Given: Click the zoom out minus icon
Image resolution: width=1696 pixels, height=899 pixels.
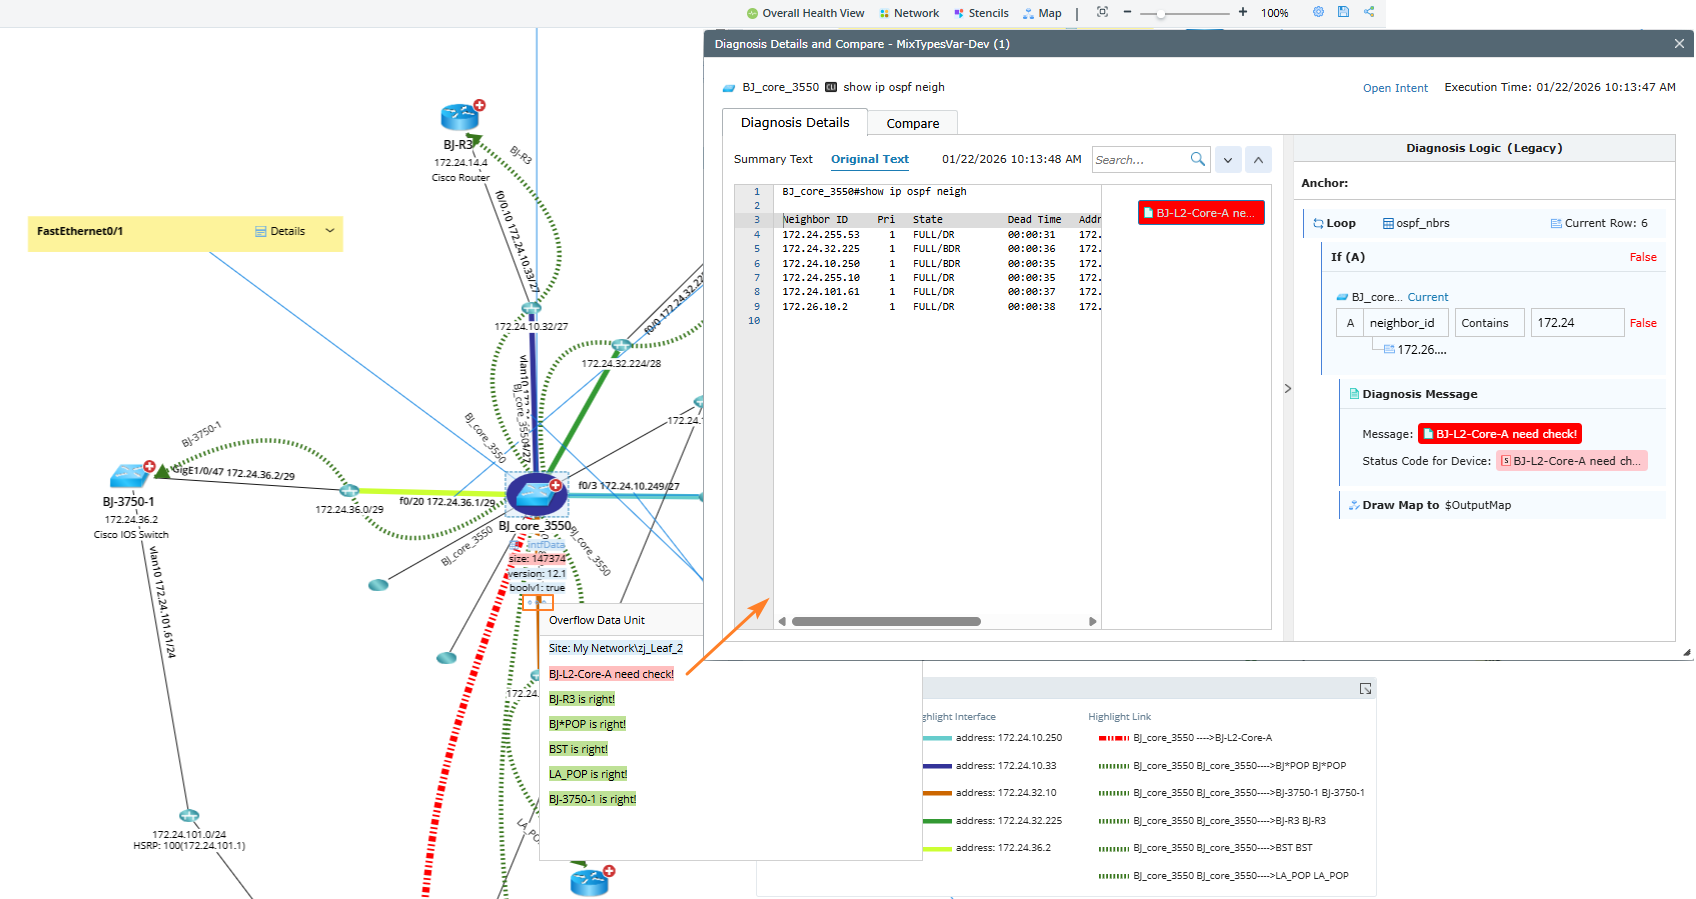Looking at the screenshot, I should click(1127, 12).
